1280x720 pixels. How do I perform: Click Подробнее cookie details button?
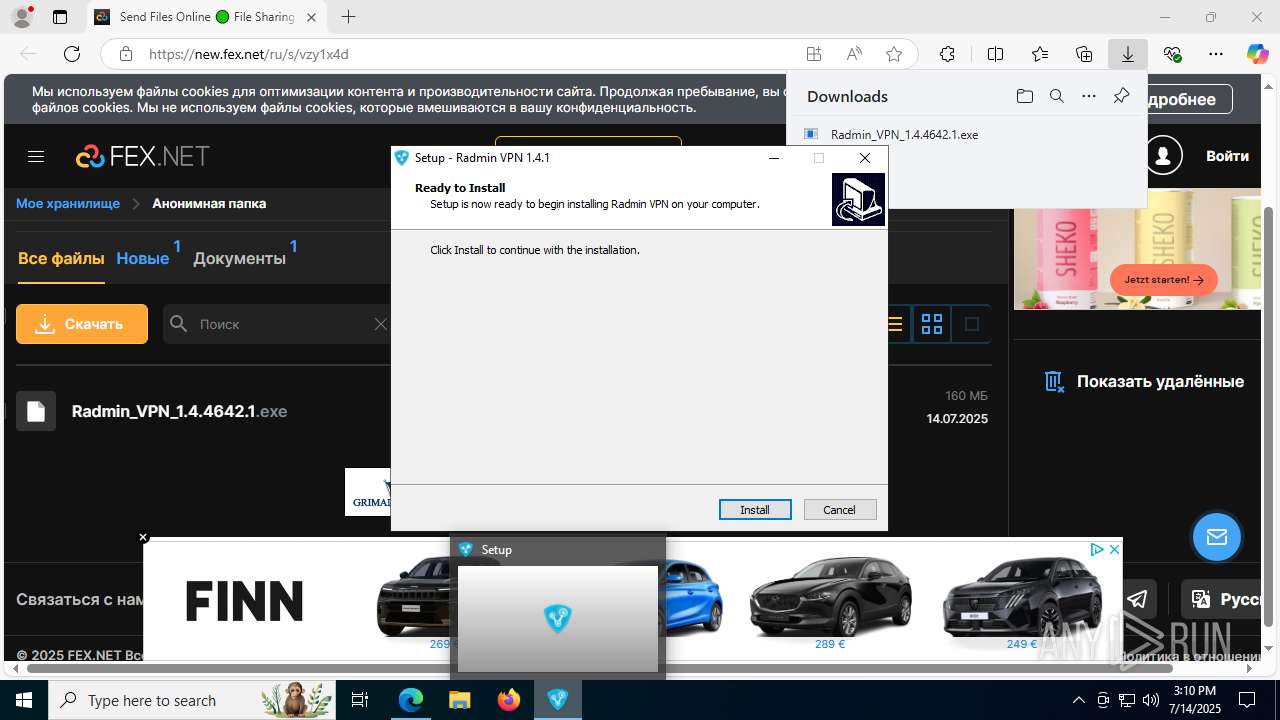click(1188, 99)
